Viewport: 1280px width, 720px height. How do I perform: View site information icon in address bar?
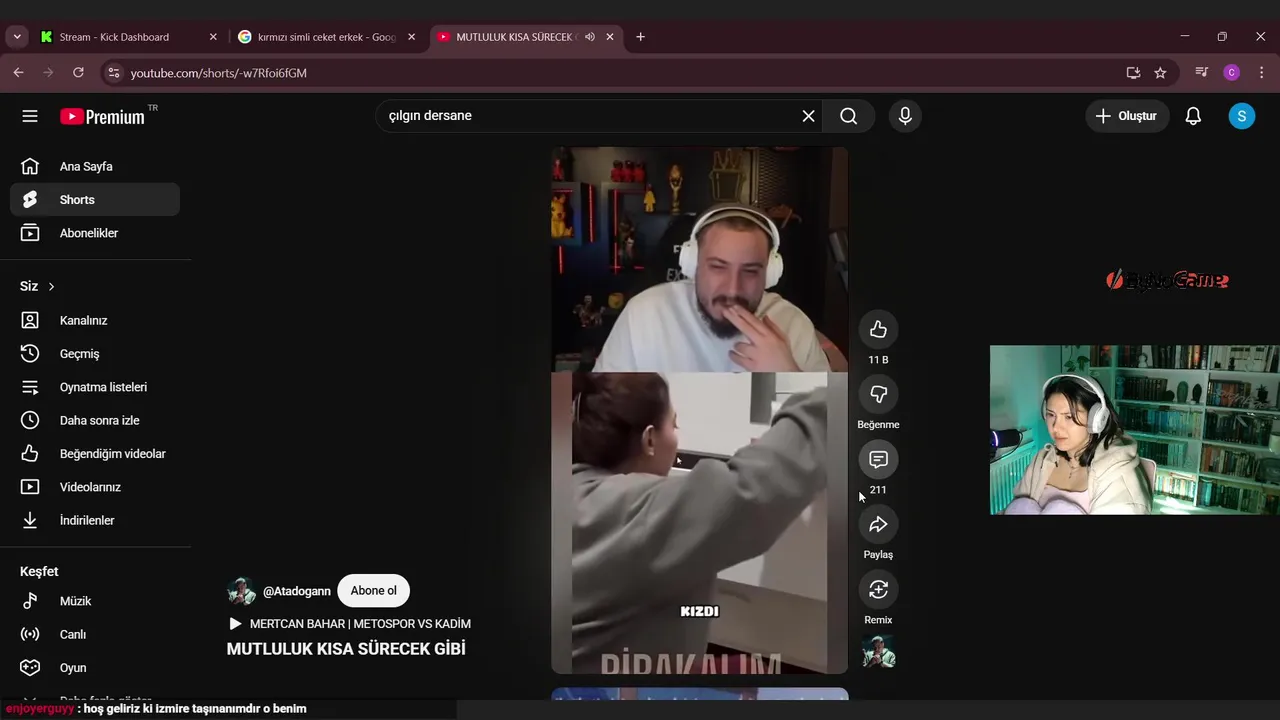tap(113, 73)
